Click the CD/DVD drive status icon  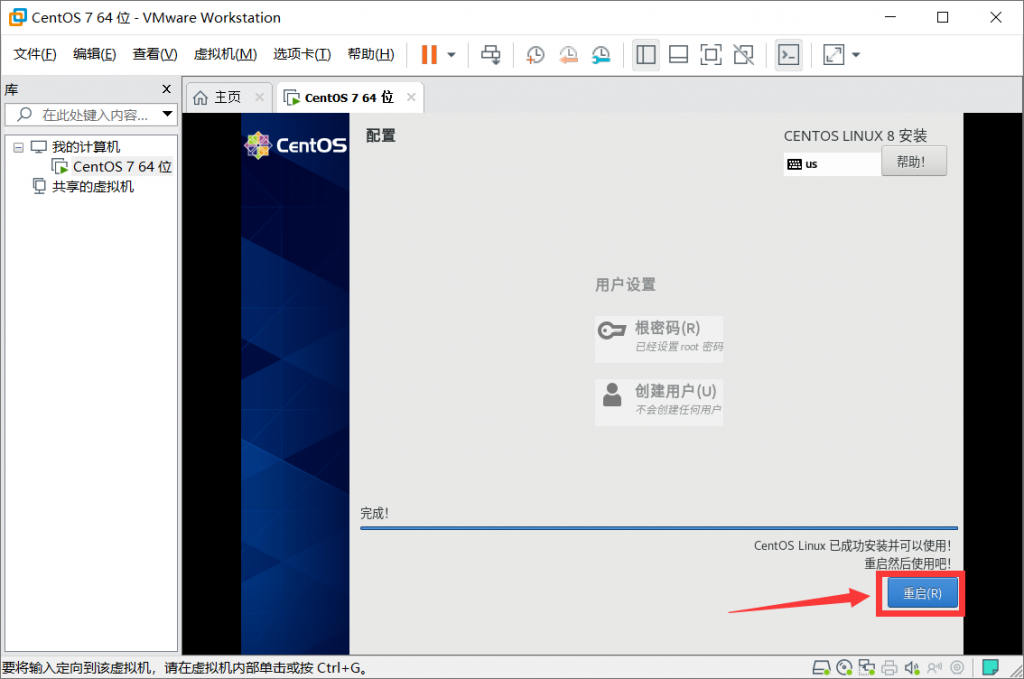844,667
